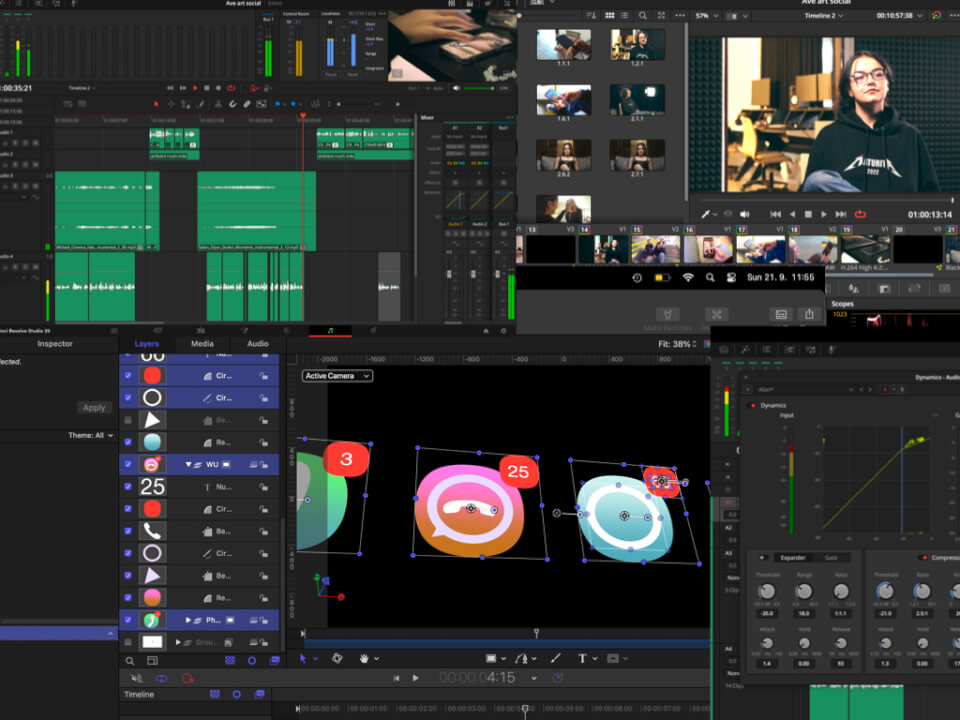Uncheck the WU group layer checkbox
960x720 pixels.
128,464
